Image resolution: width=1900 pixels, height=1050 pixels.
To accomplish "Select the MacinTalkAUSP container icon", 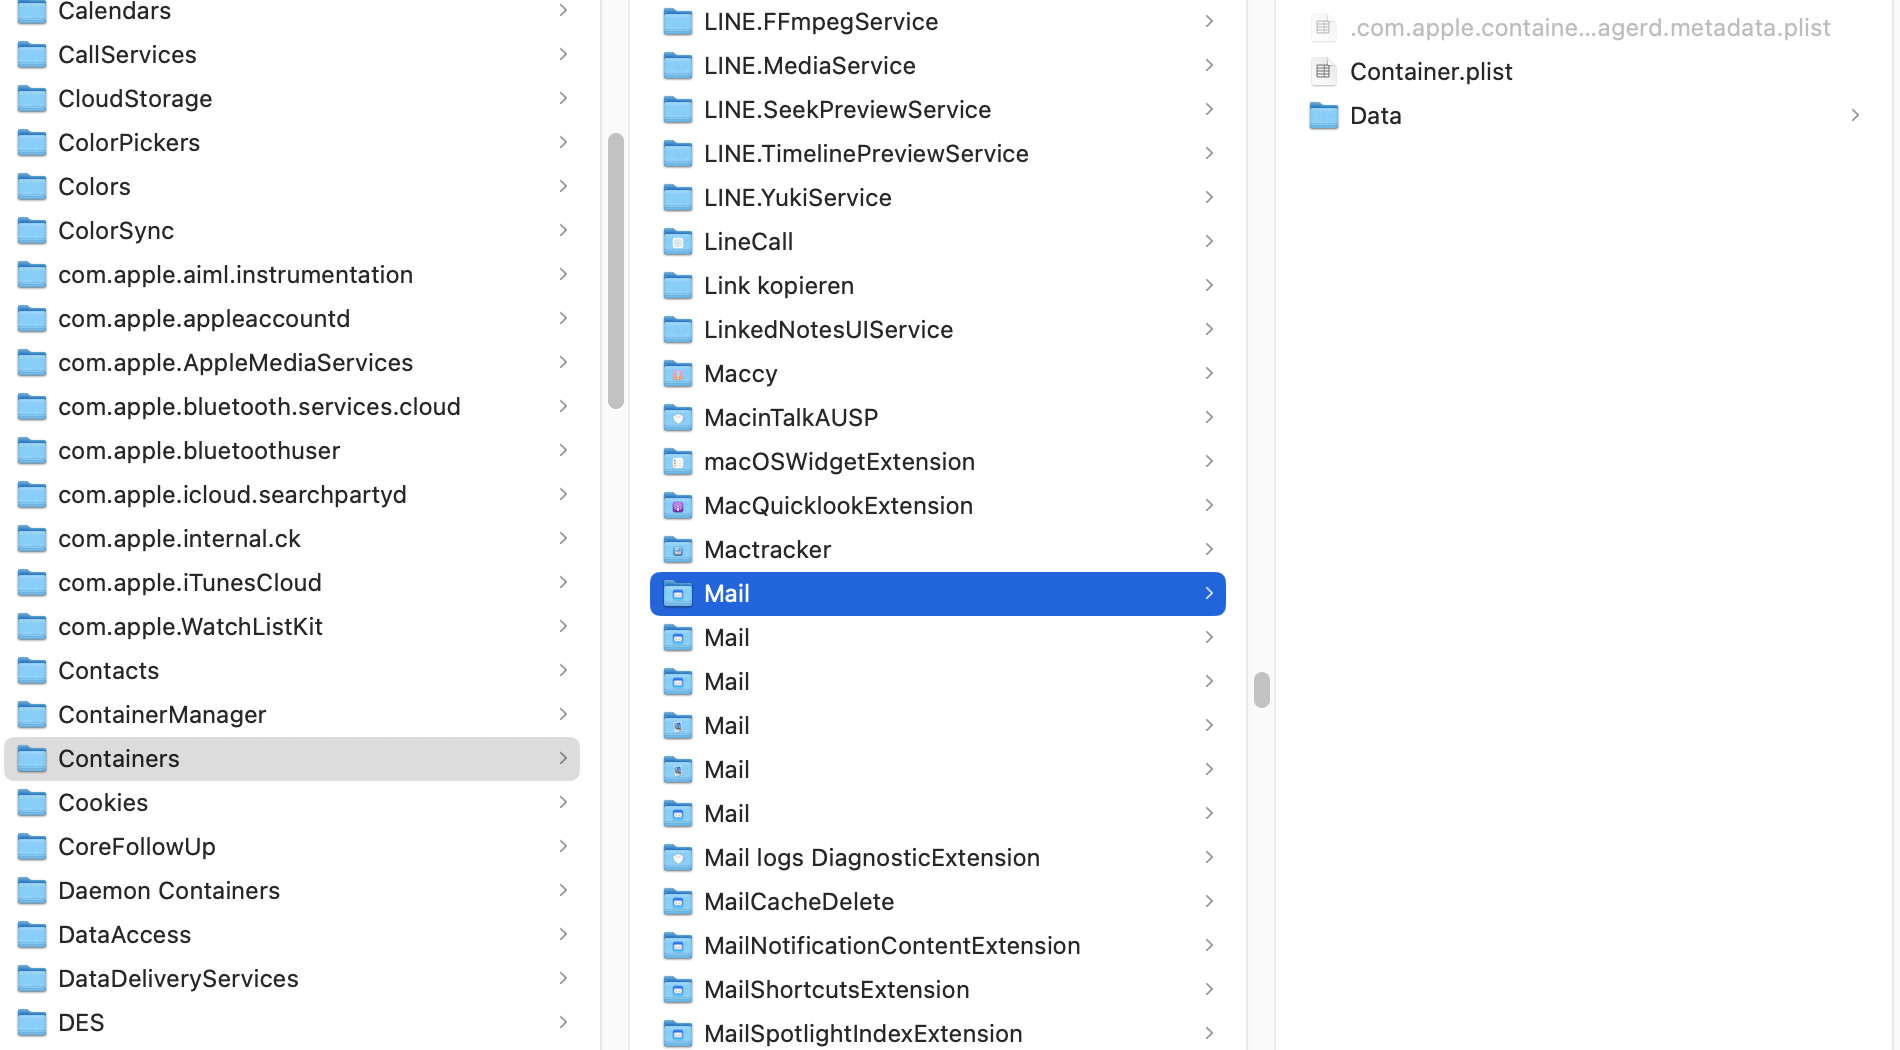I will pyautogui.click(x=678, y=418).
